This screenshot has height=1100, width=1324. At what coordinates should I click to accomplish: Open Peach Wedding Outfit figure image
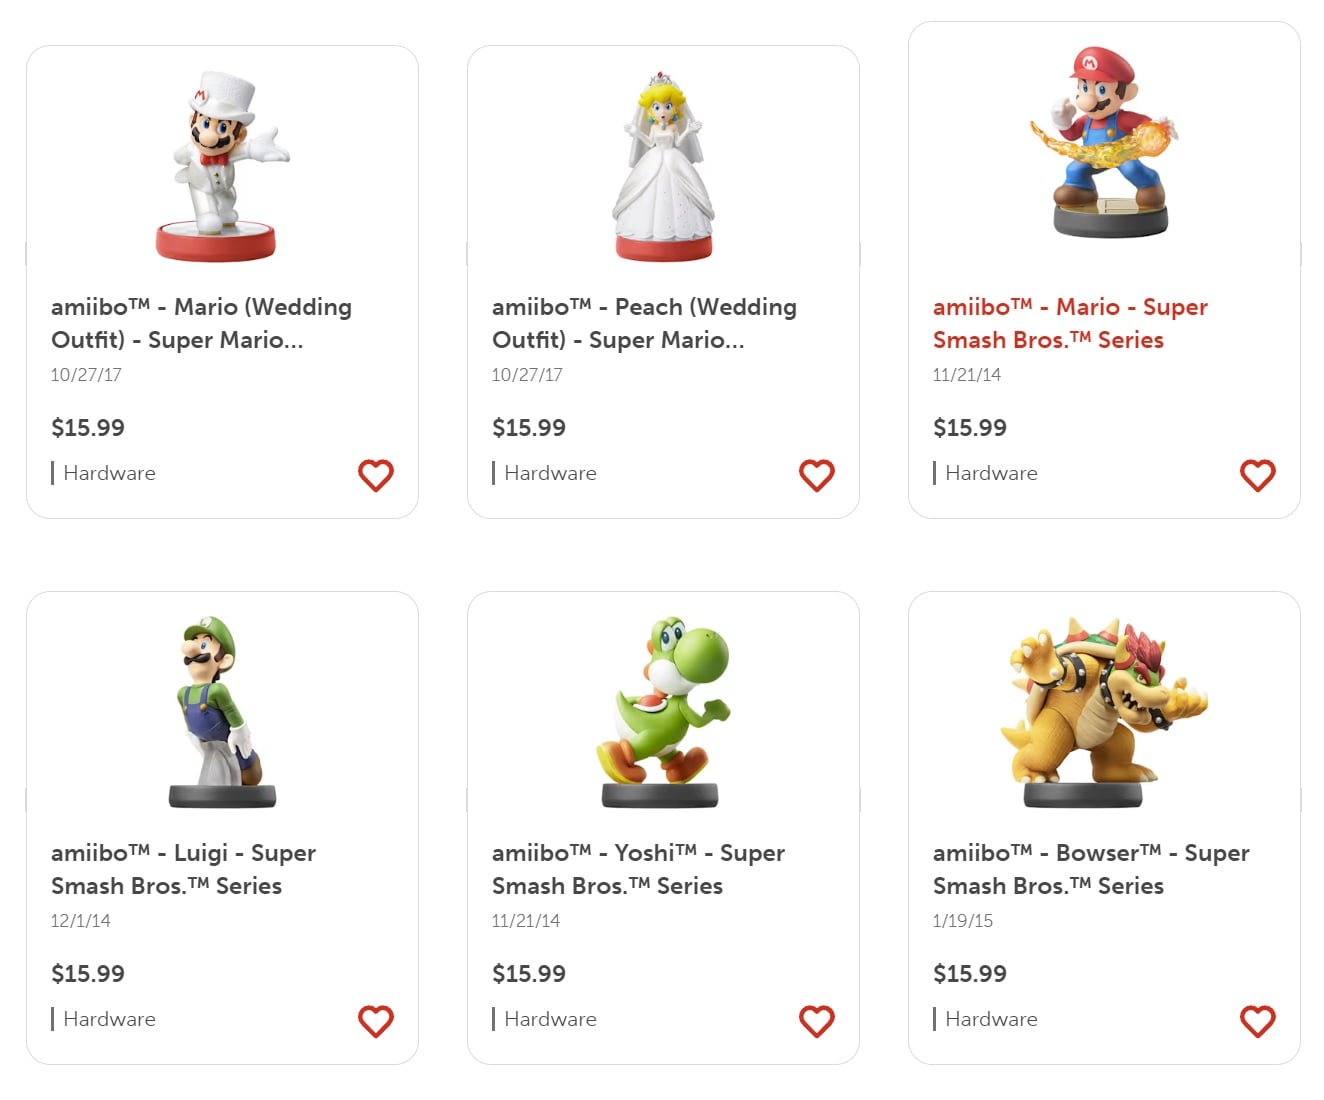[x=663, y=167]
